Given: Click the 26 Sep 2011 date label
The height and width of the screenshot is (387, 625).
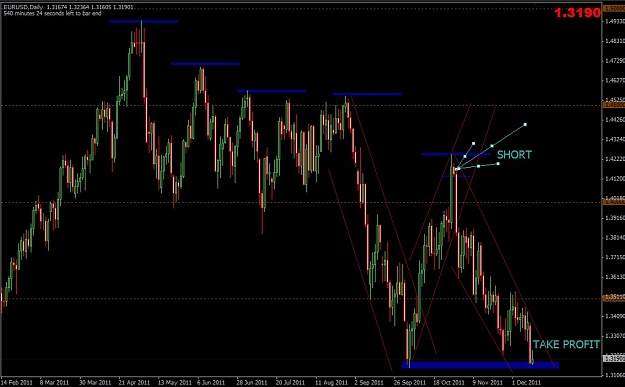Looking at the screenshot, I should pos(410,383).
